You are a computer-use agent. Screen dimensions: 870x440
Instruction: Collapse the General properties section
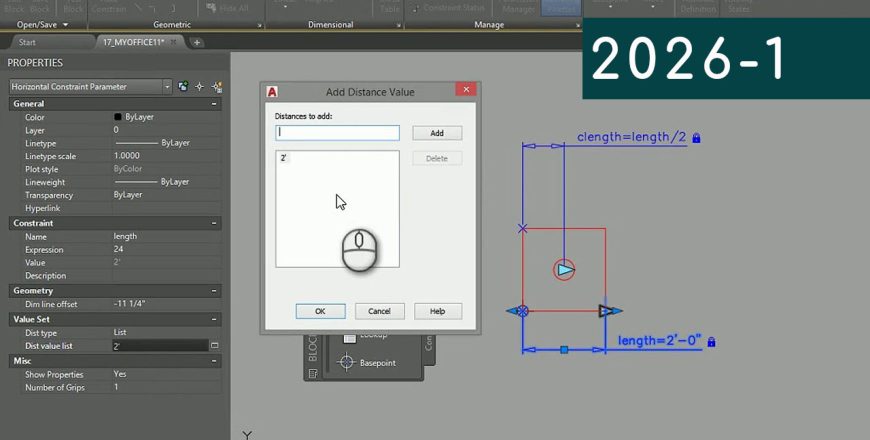(214, 104)
